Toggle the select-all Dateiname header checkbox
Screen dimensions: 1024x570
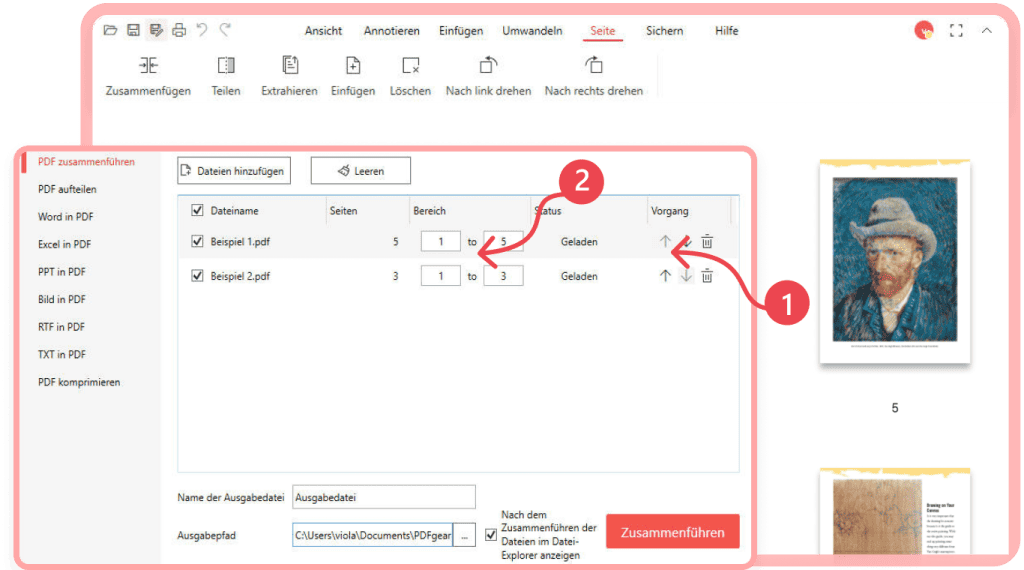point(197,210)
